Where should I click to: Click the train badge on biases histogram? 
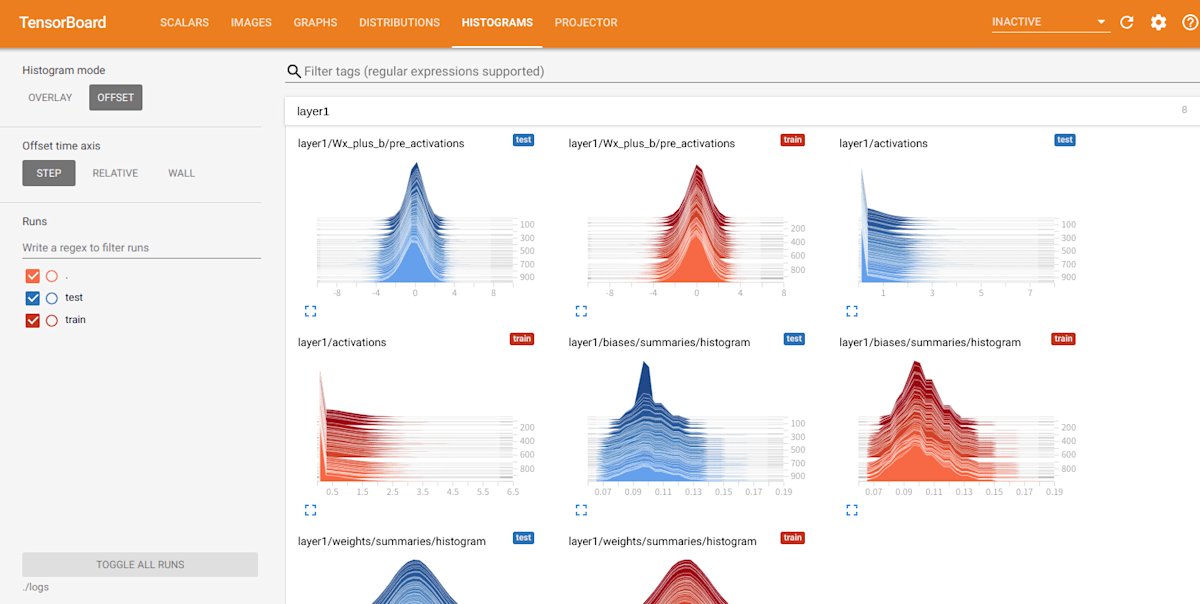pos(1063,339)
